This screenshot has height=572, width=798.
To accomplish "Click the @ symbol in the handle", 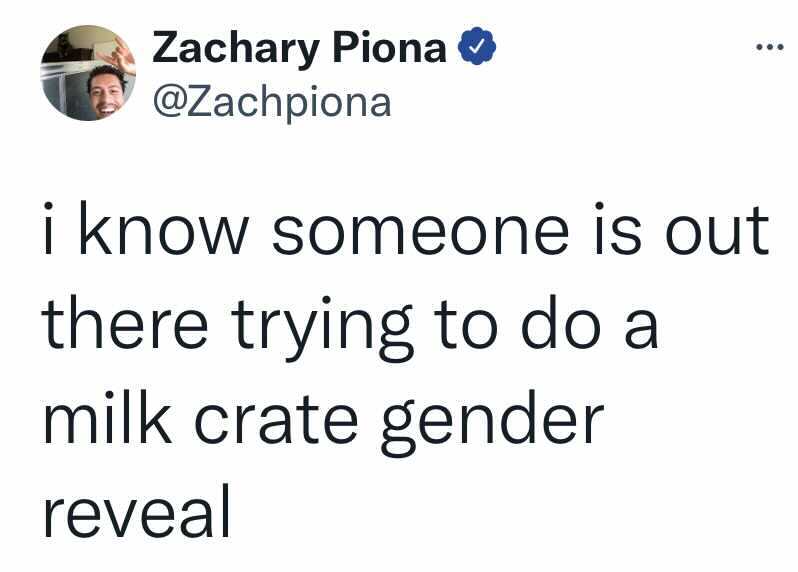I will [x=169, y=103].
